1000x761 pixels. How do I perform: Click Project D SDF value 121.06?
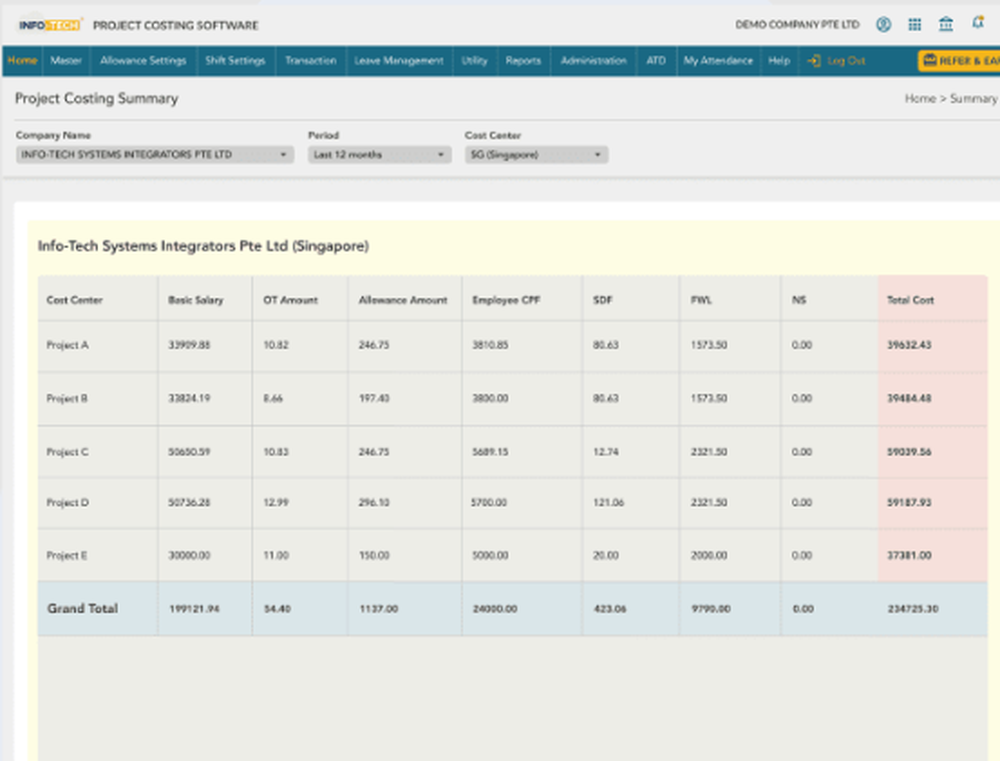(x=608, y=503)
